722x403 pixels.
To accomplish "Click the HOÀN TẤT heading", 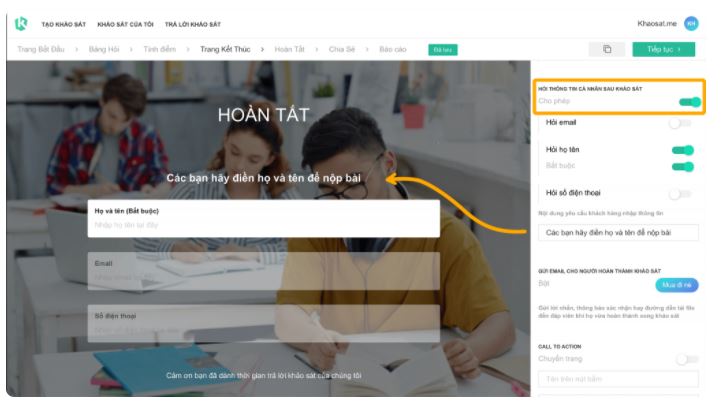I will coord(263,115).
